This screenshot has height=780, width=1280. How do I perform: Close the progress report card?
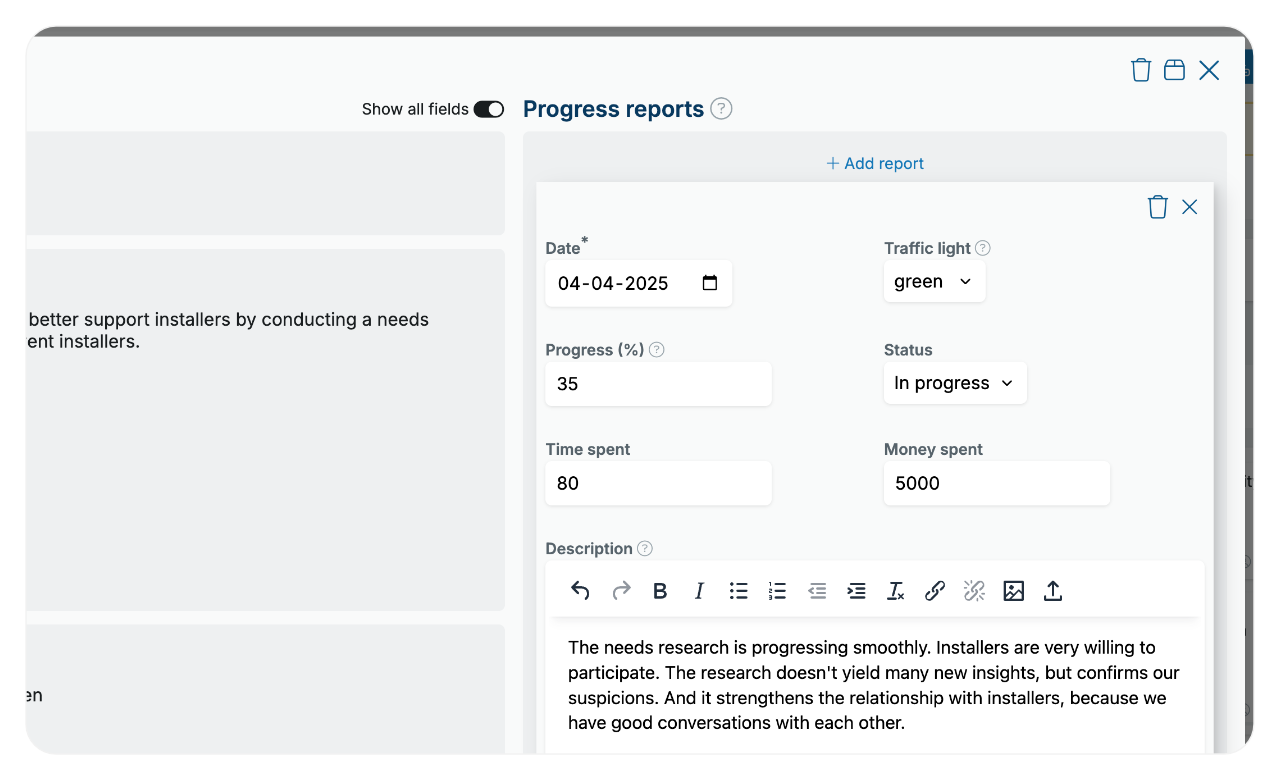pyautogui.click(x=1190, y=207)
